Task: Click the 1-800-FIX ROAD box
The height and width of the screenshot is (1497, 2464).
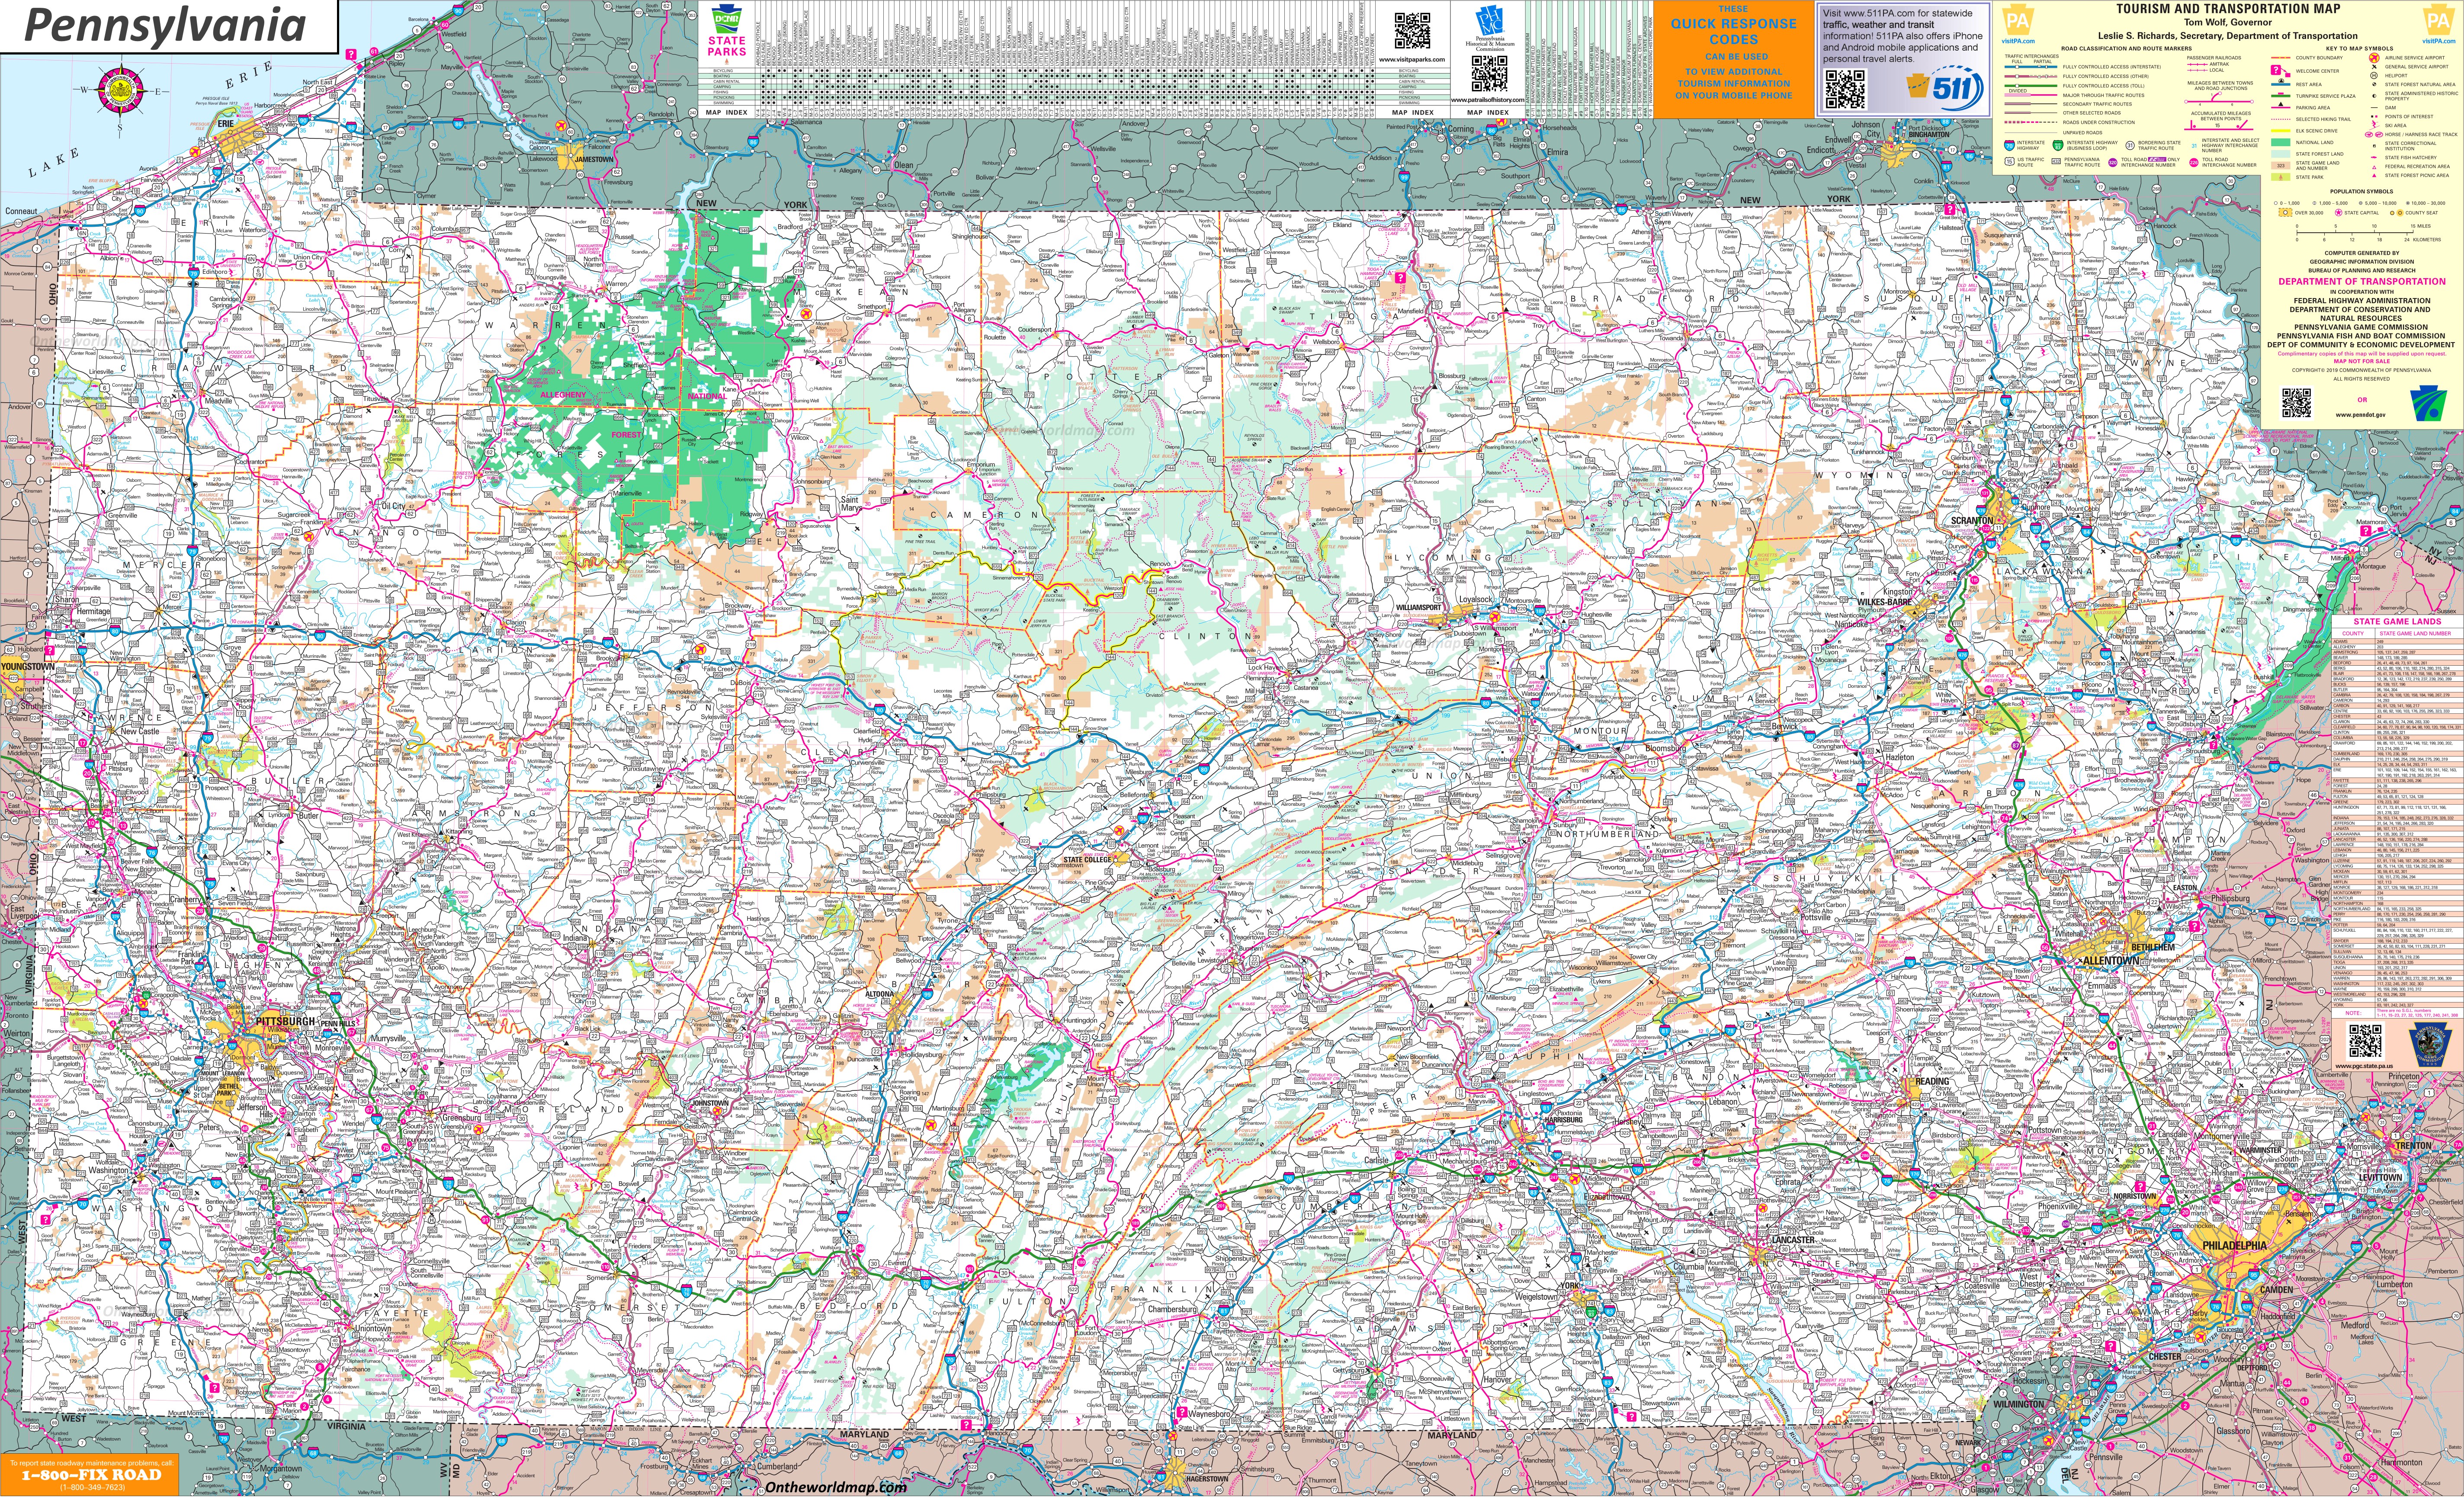Action: (x=90, y=1474)
